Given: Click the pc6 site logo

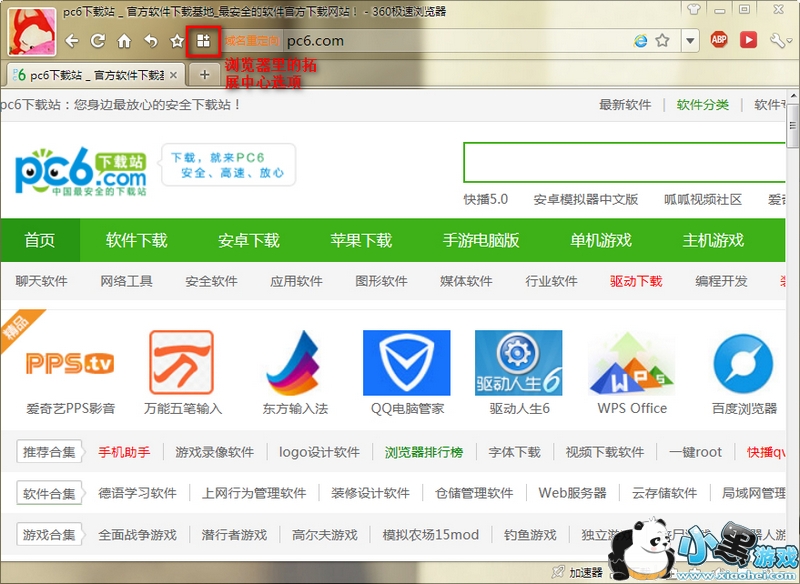Looking at the screenshot, I should tap(81, 171).
